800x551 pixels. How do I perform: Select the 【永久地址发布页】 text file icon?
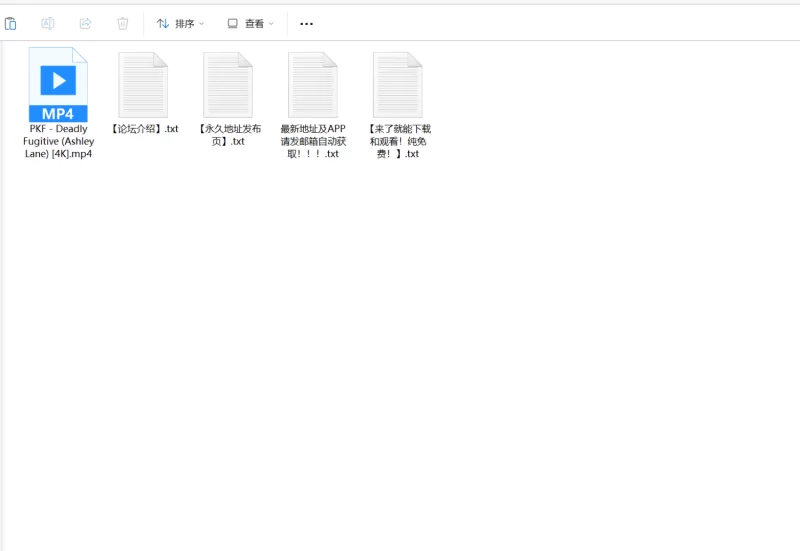(228, 84)
